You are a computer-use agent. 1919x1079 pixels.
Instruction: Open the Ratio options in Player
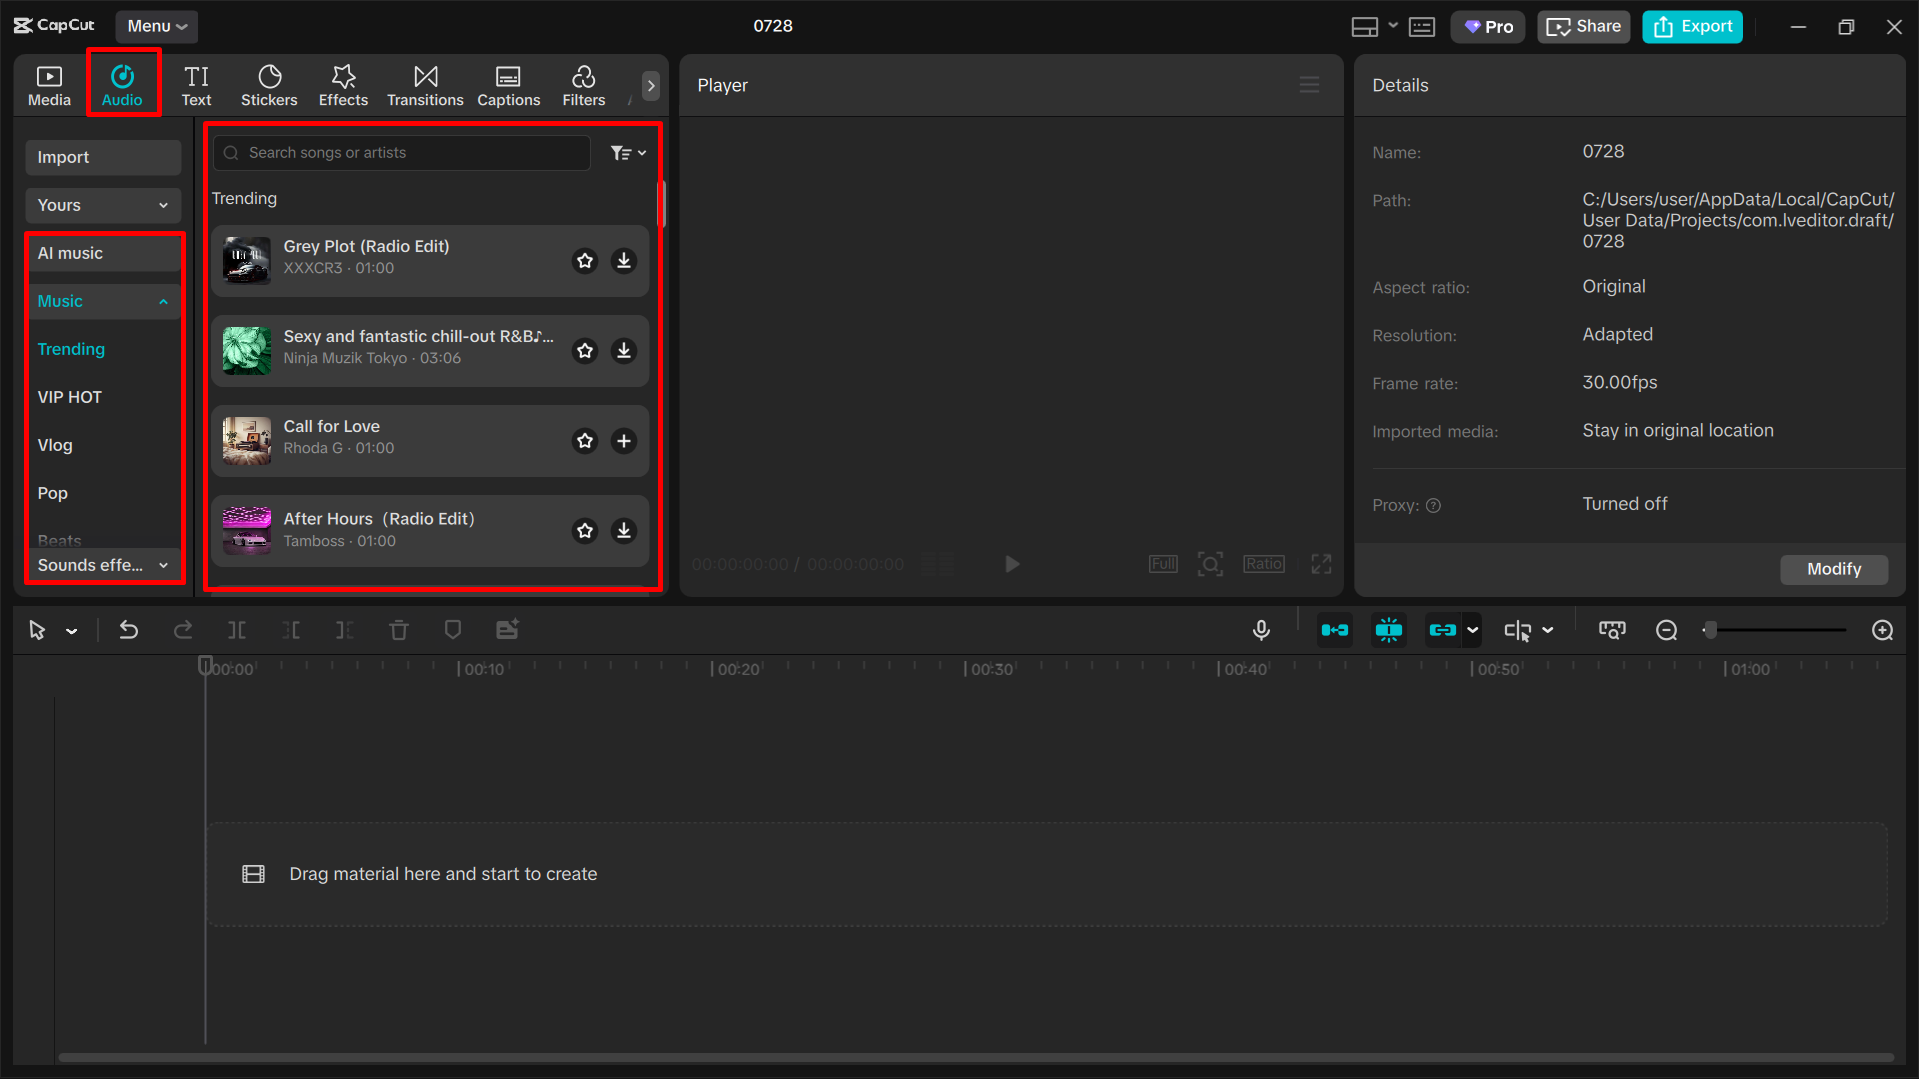click(x=1264, y=565)
